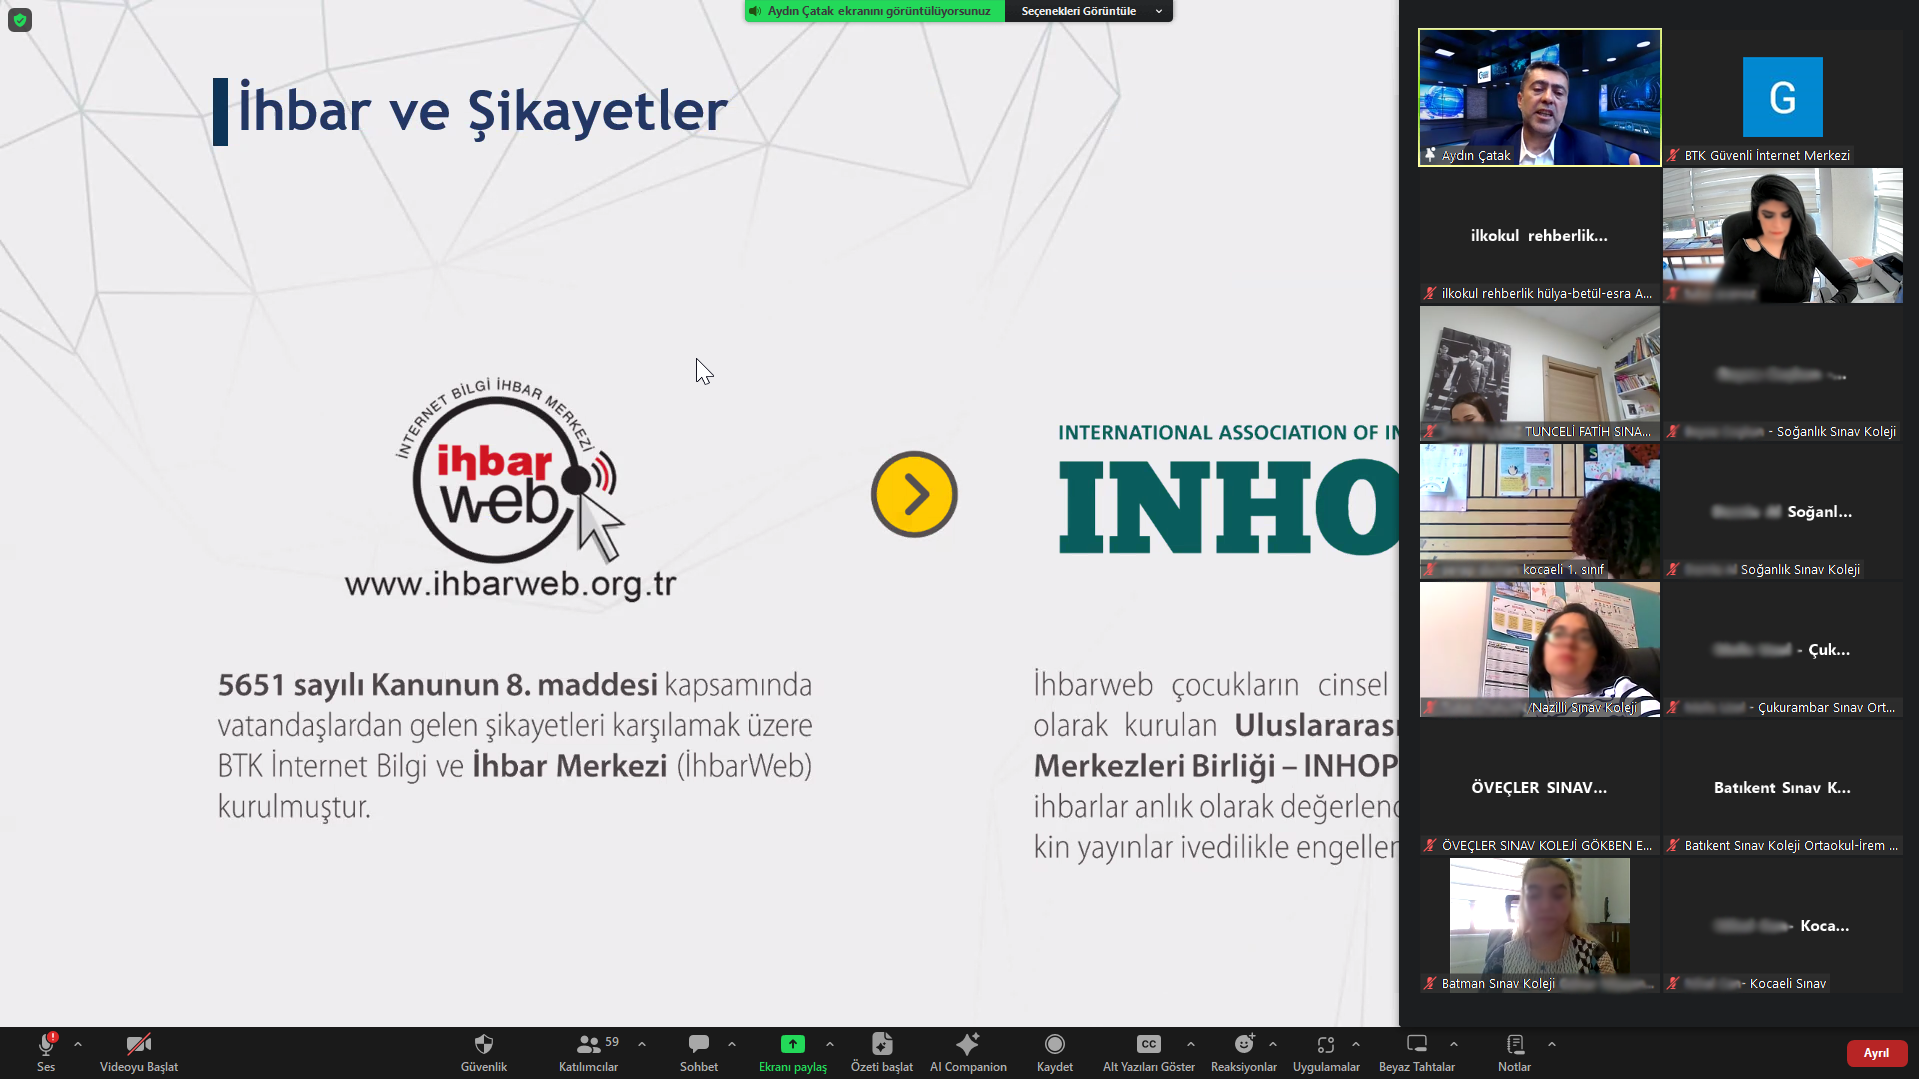
Task: Click the Ses microphone icon
Action: coord(46,1045)
